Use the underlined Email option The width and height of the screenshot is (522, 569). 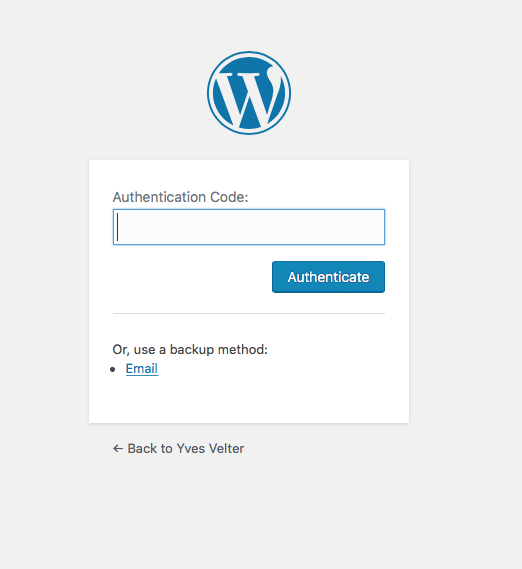click(142, 369)
